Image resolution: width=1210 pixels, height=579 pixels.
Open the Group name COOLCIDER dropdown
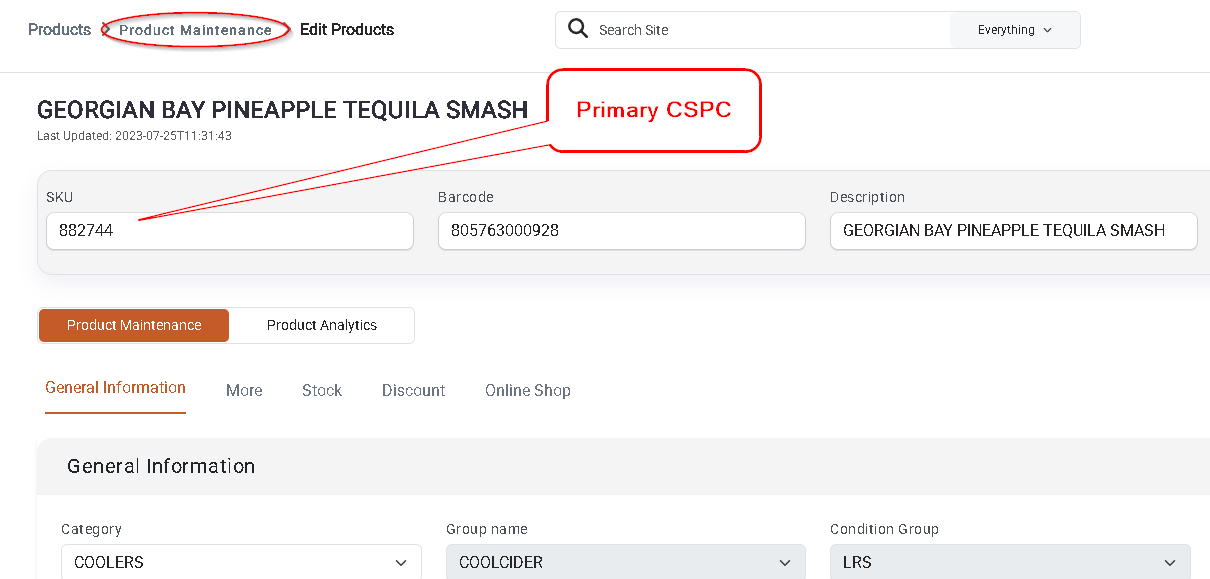pyautogui.click(x=625, y=562)
